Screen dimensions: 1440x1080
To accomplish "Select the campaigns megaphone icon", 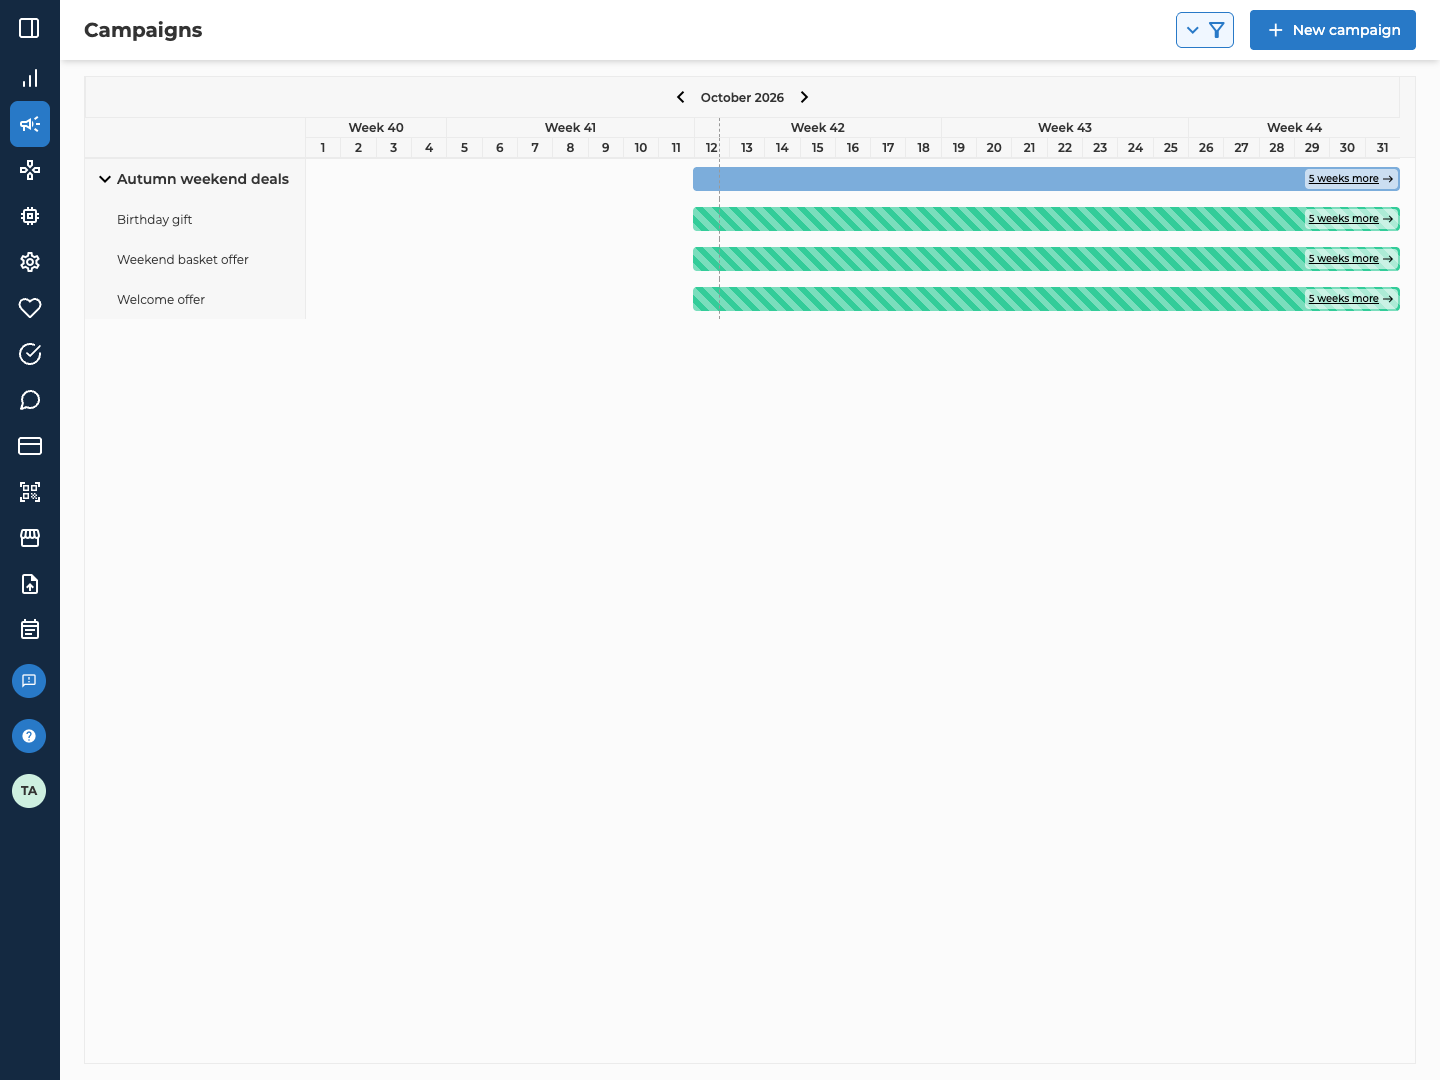I will (30, 124).
